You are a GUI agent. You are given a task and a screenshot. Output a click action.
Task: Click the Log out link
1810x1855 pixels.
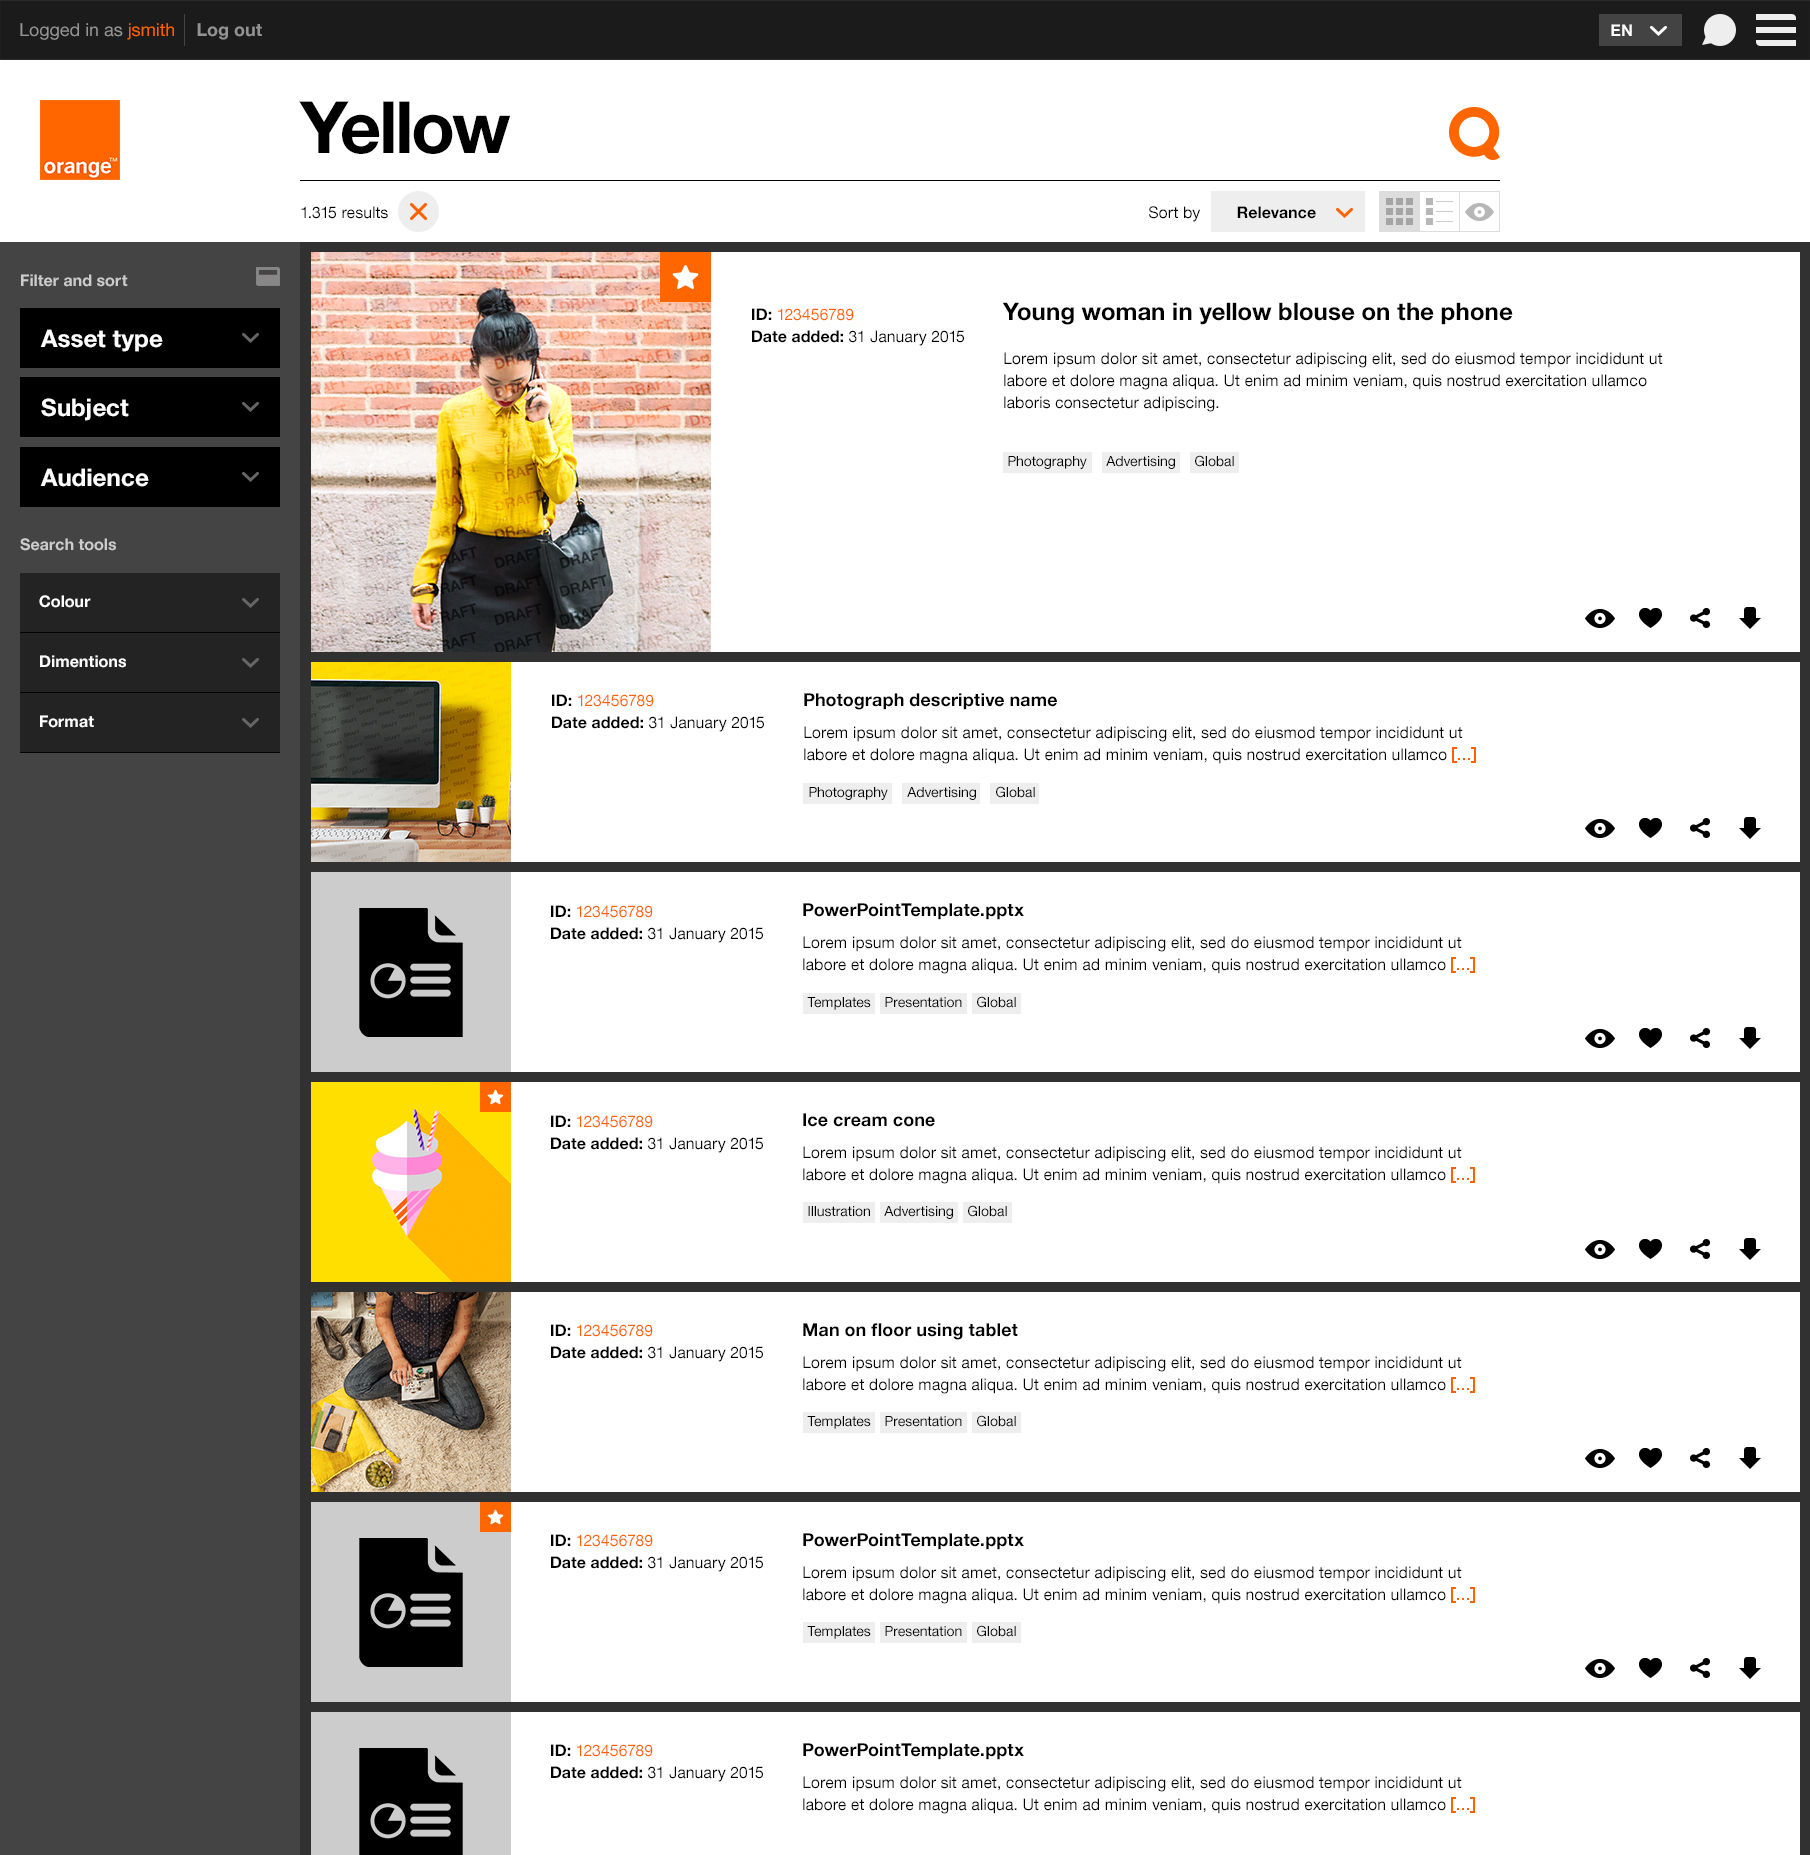pyautogui.click(x=229, y=30)
